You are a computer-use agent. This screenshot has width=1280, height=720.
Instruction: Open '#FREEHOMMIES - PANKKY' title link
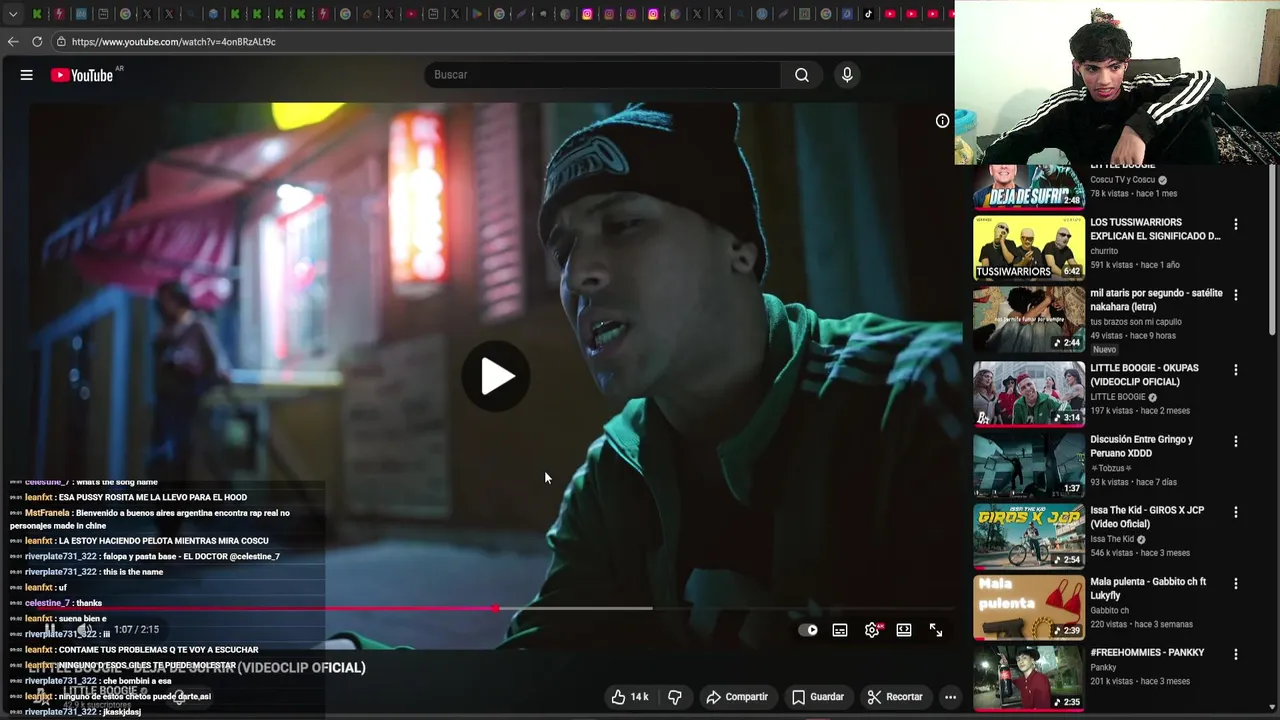(x=1147, y=652)
